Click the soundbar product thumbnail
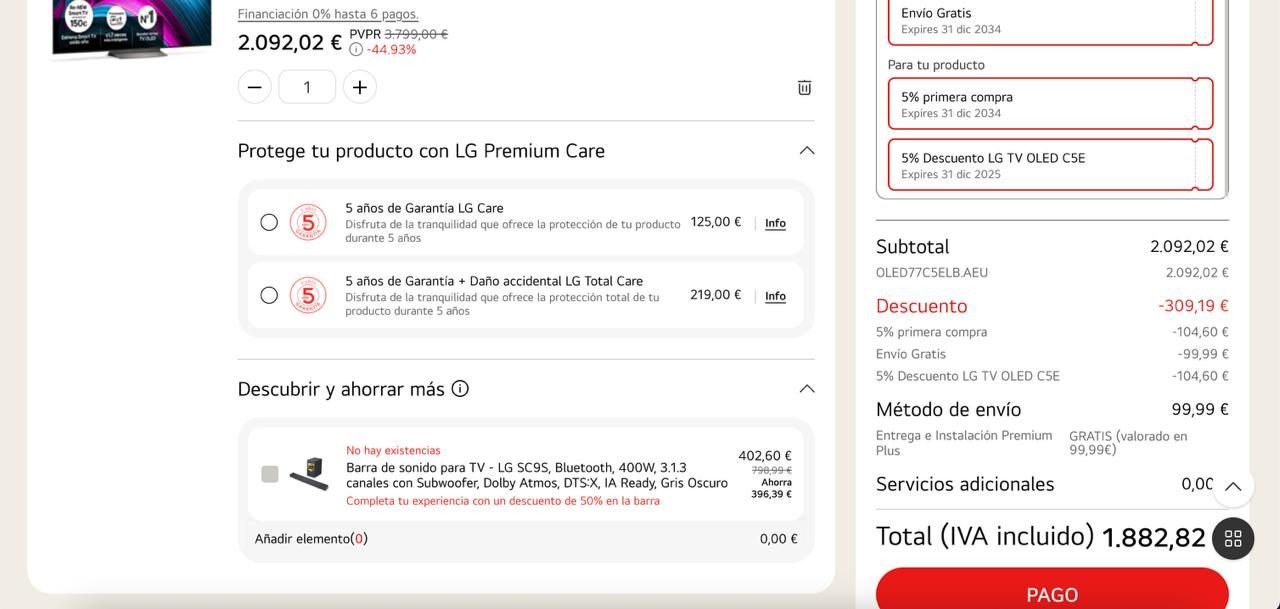1280x609 pixels. 309,474
